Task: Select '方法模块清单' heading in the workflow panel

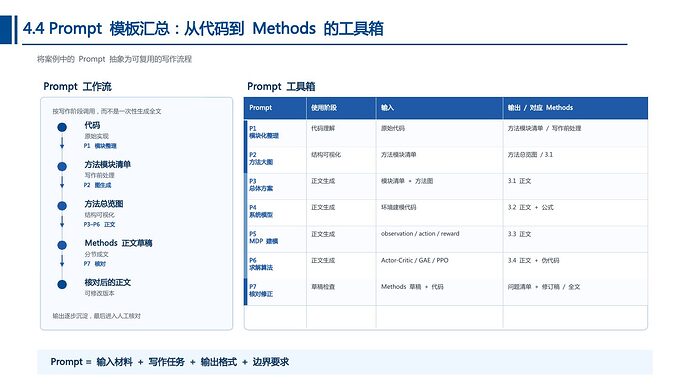Action: [x=108, y=164]
